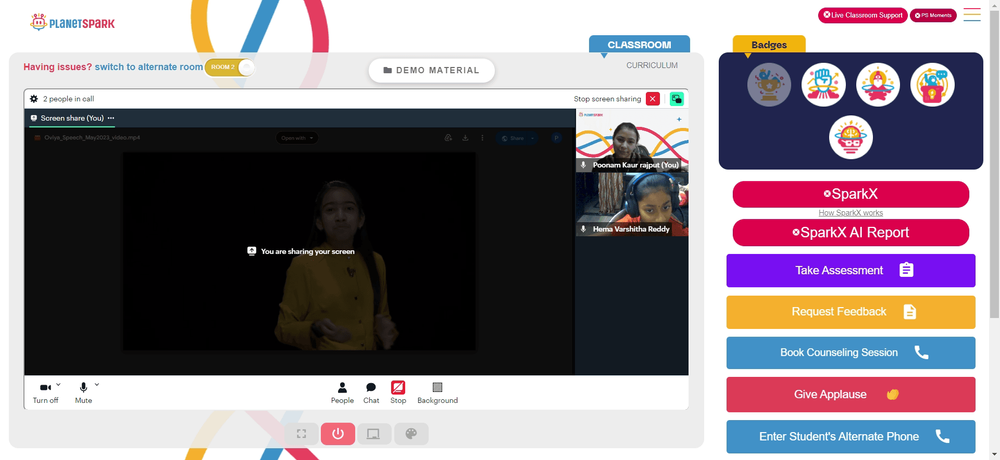The width and height of the screenshot is (1000, 460).
Task: Open the color palette button
Action: tap(411, 434)
